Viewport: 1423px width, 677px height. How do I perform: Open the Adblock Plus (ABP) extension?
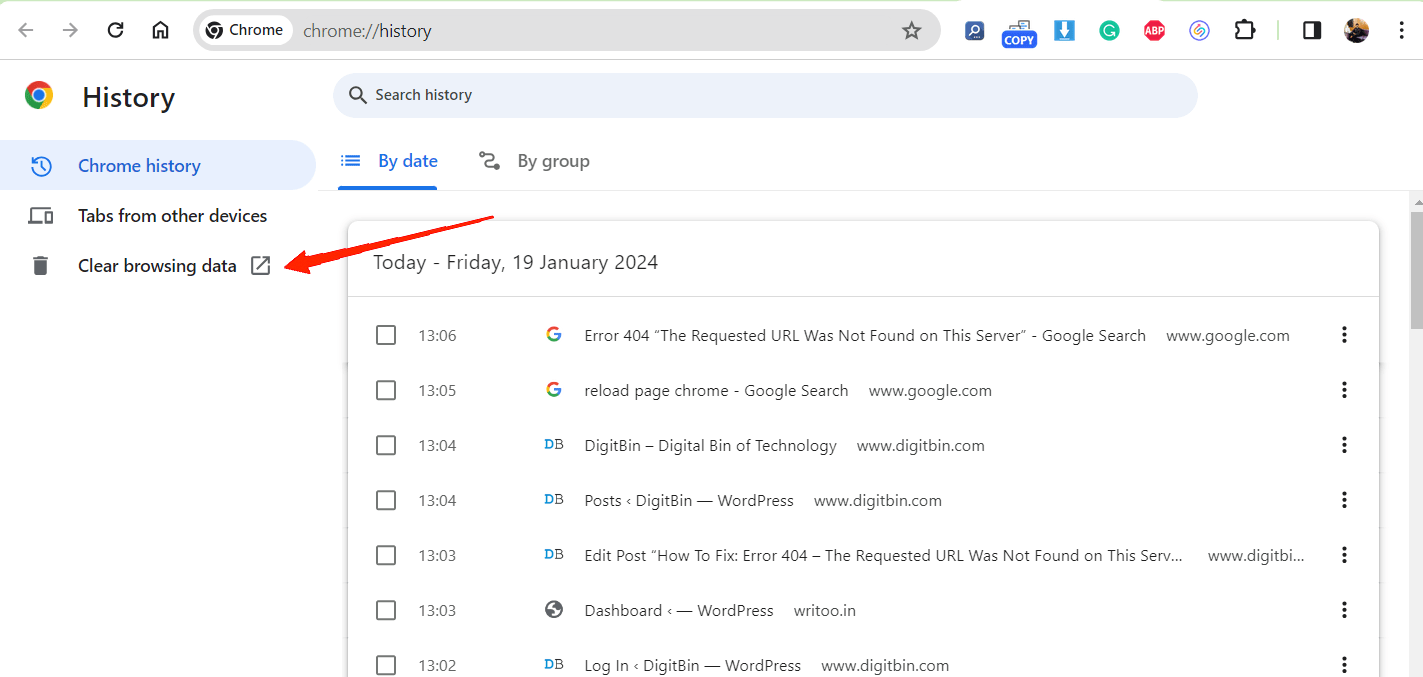coord(1154,30)
